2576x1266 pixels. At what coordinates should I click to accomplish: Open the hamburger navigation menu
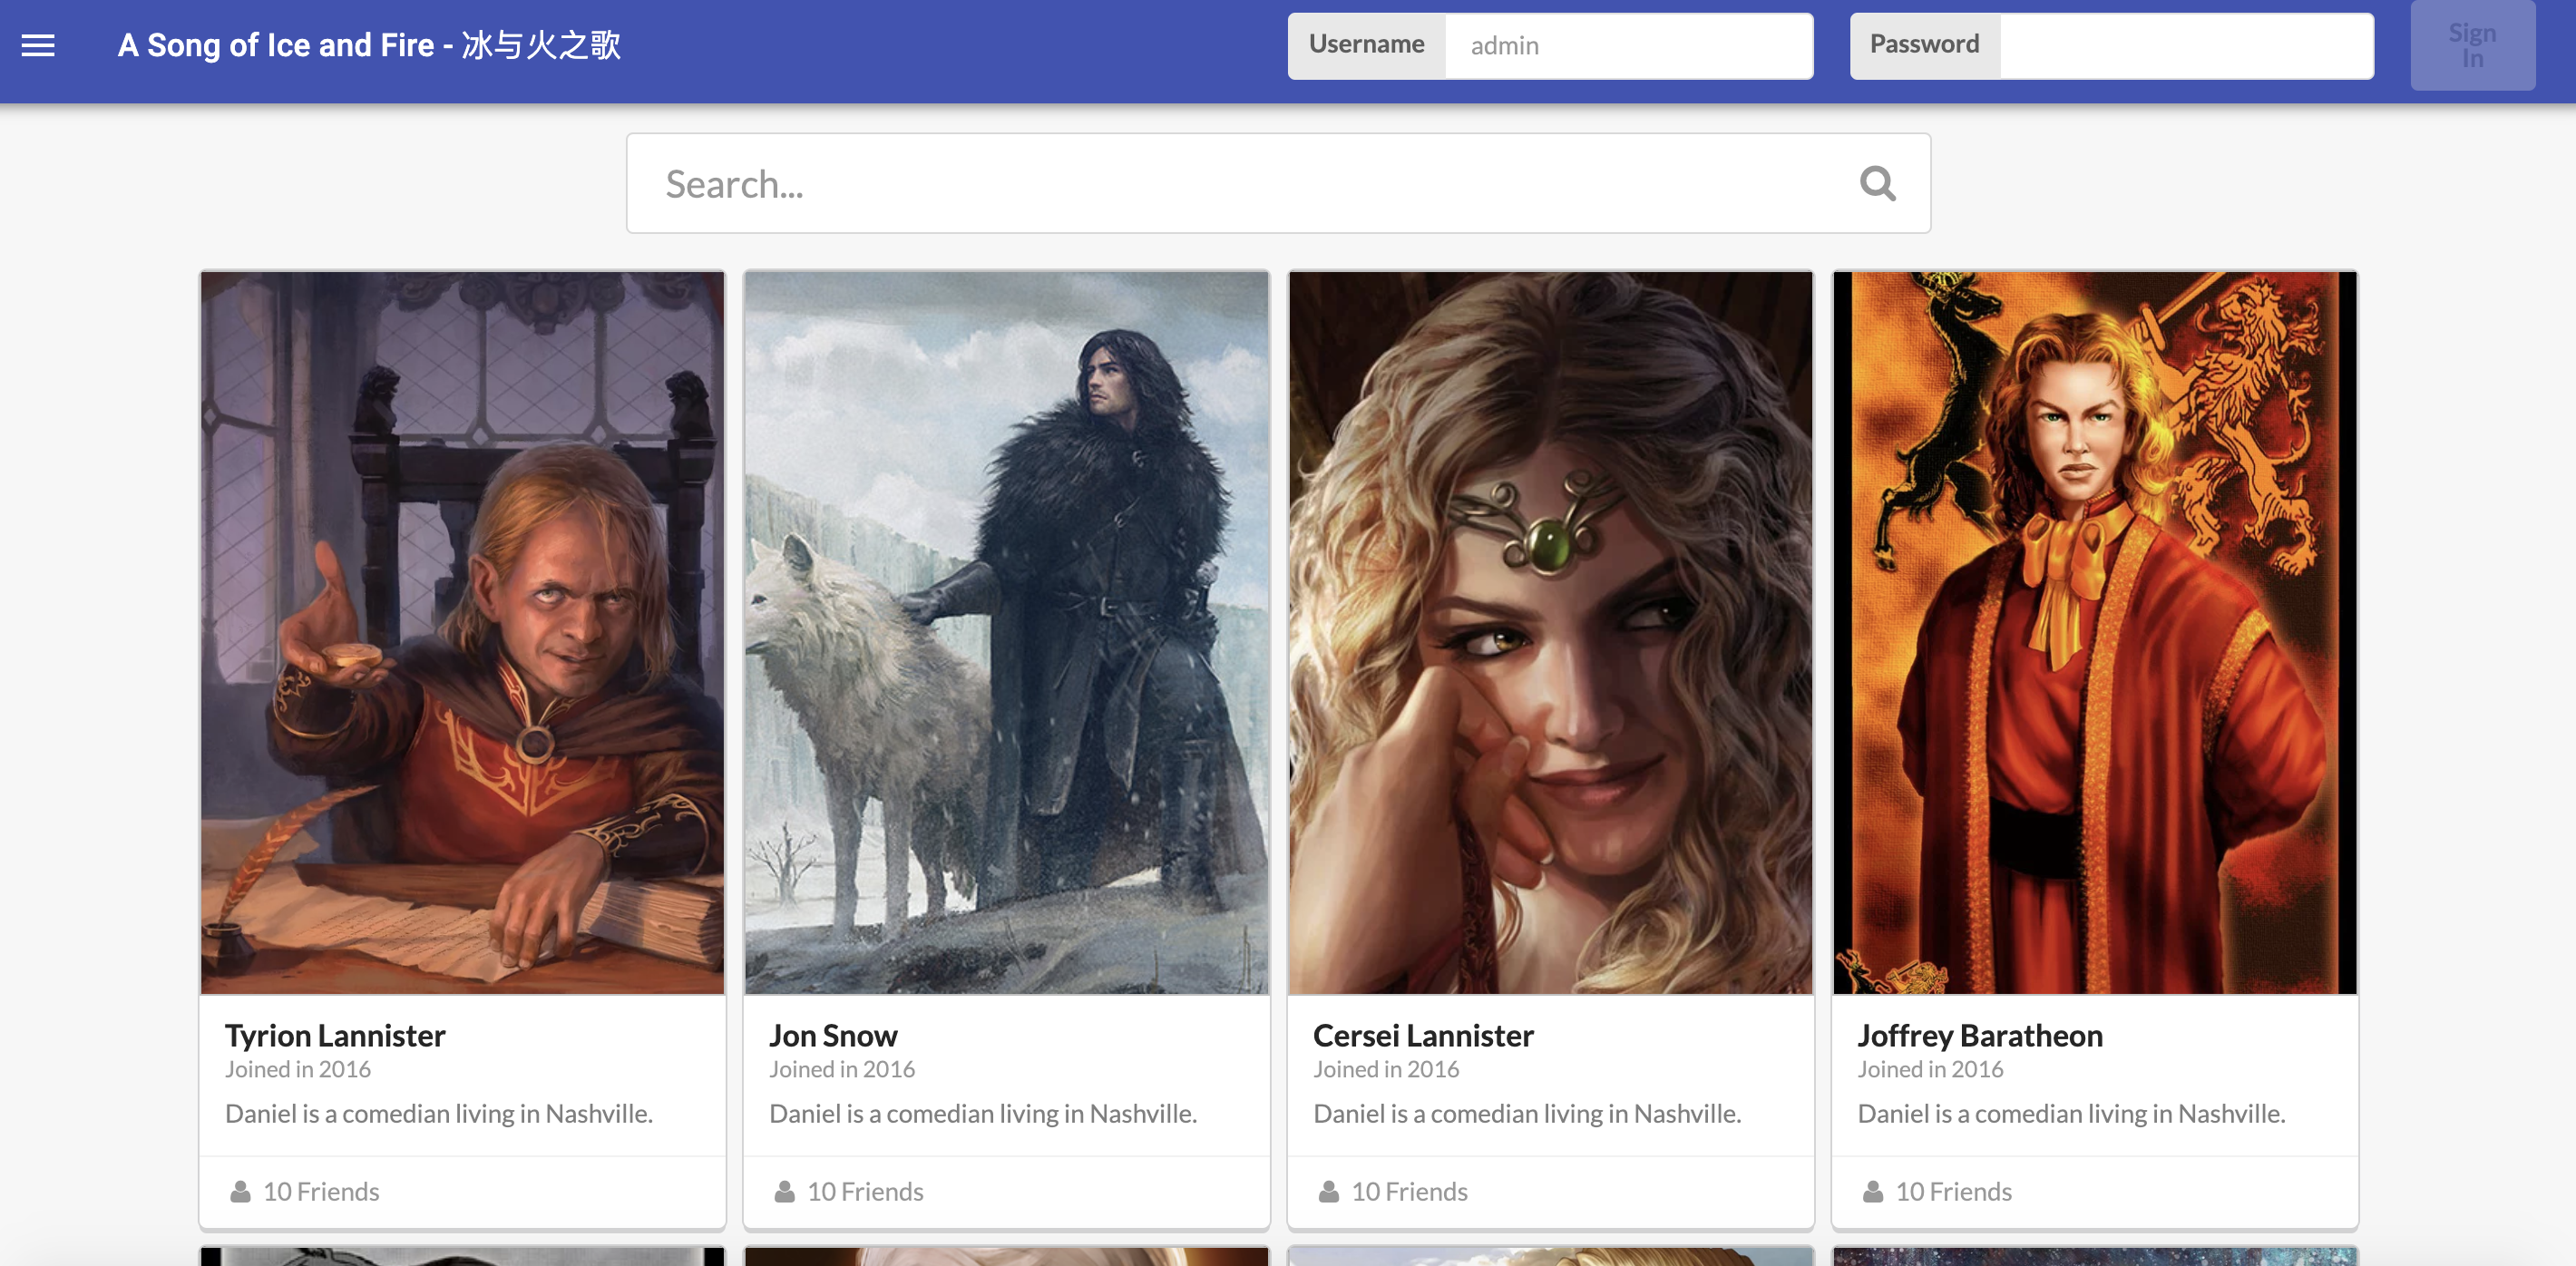tap(38, 45)
